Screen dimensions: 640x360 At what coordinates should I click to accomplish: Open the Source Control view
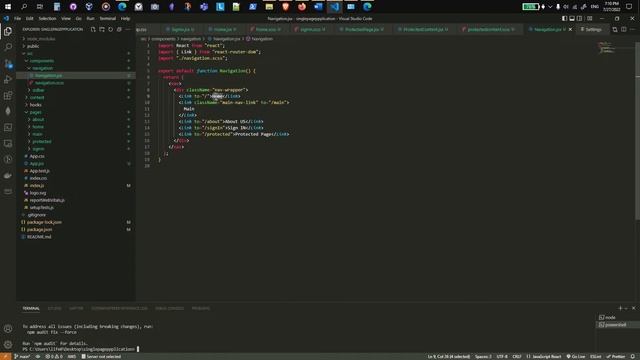(8, 63)
